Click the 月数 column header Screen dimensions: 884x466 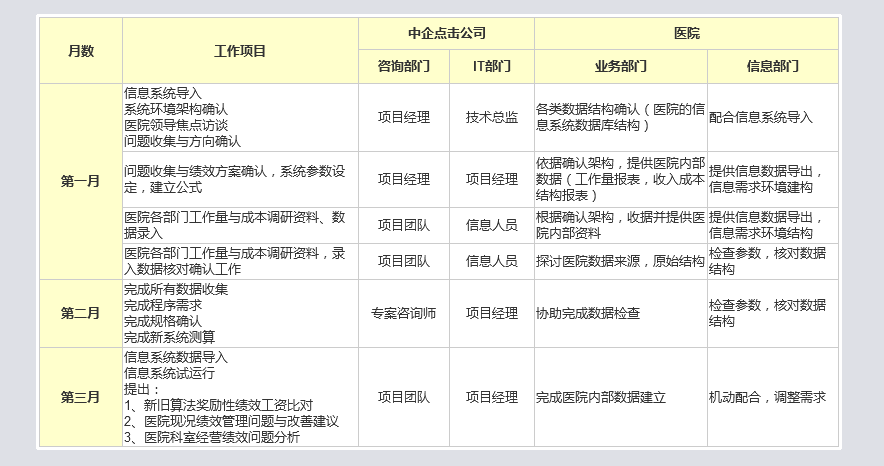point(81,51)
